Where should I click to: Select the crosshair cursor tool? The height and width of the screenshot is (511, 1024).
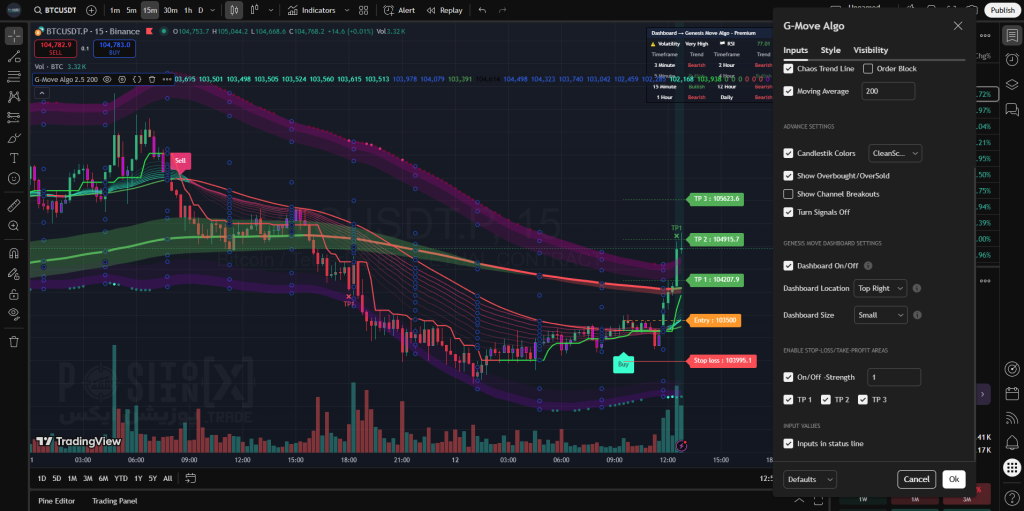point(14,36)
